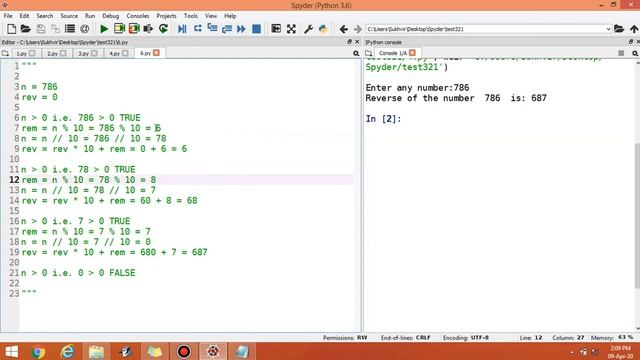This screenshot has width=640, height=360.
Task: Click the line 'n > 0 i.e. 0 > 0 FALSE'
Action: click(78, 273)
